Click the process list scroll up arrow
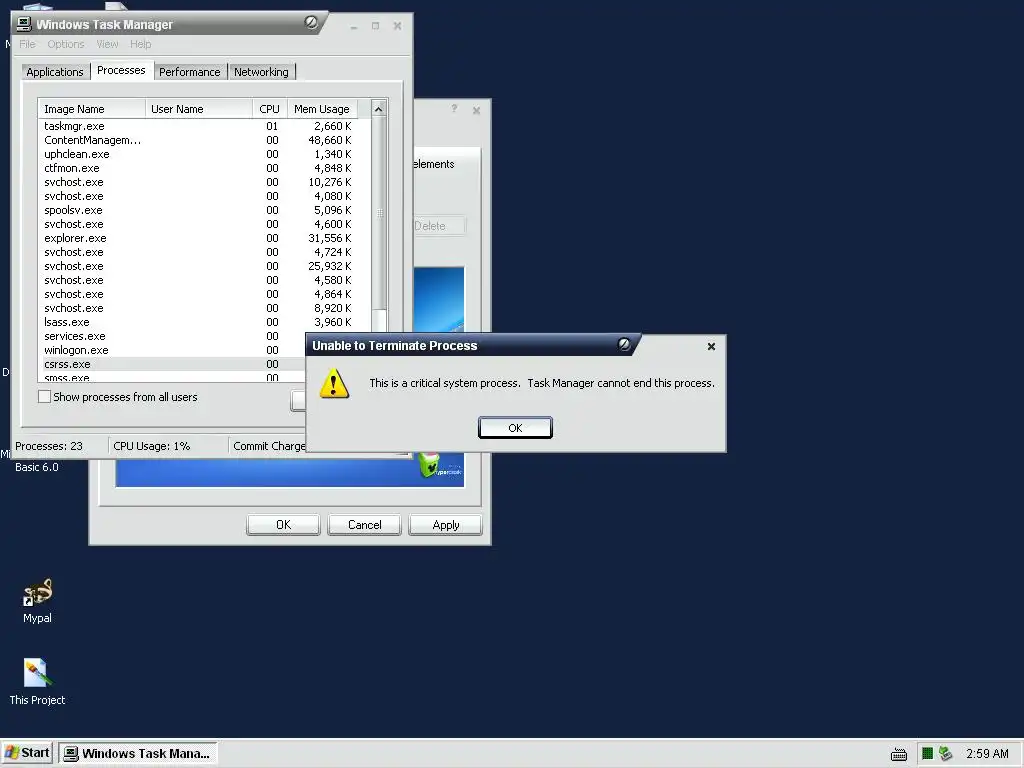The image size is (1024, 768). (x=379, y=108)
